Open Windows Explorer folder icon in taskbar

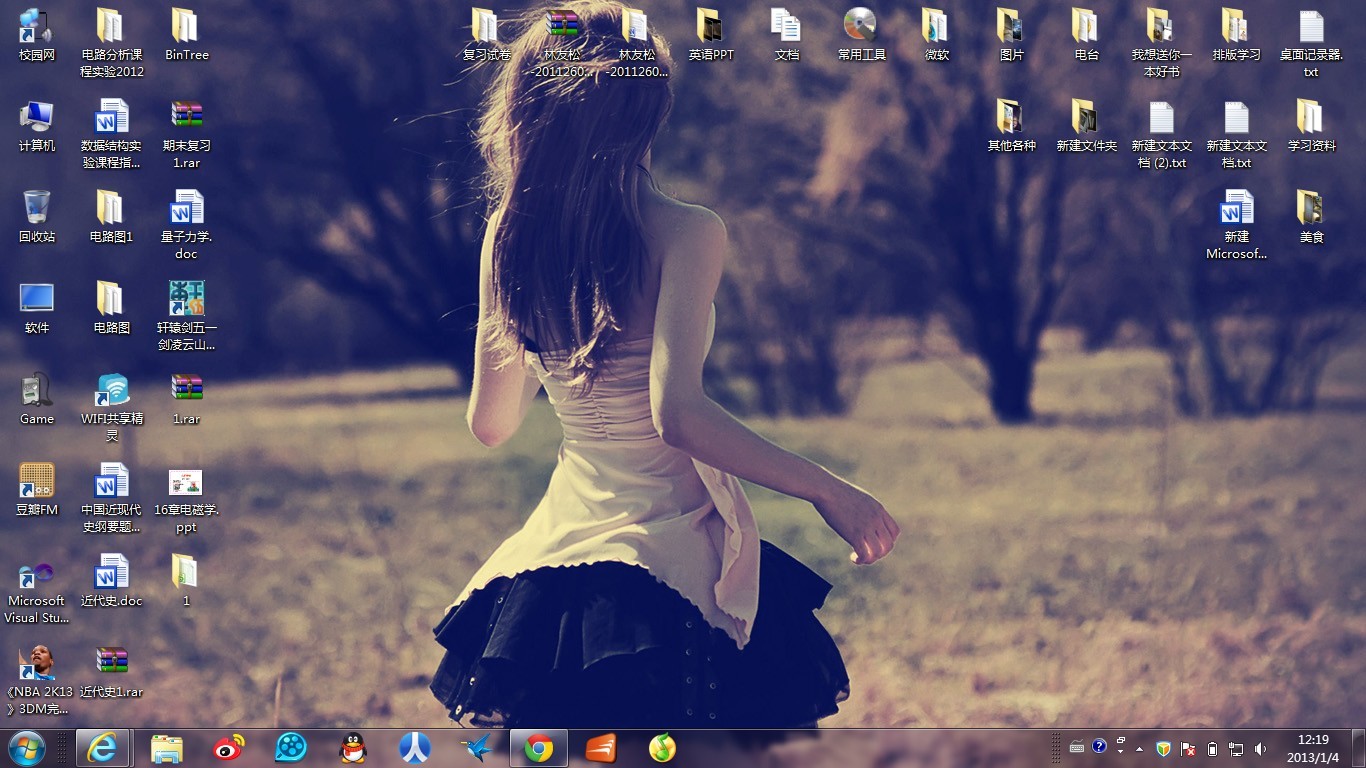click(166, 748)
